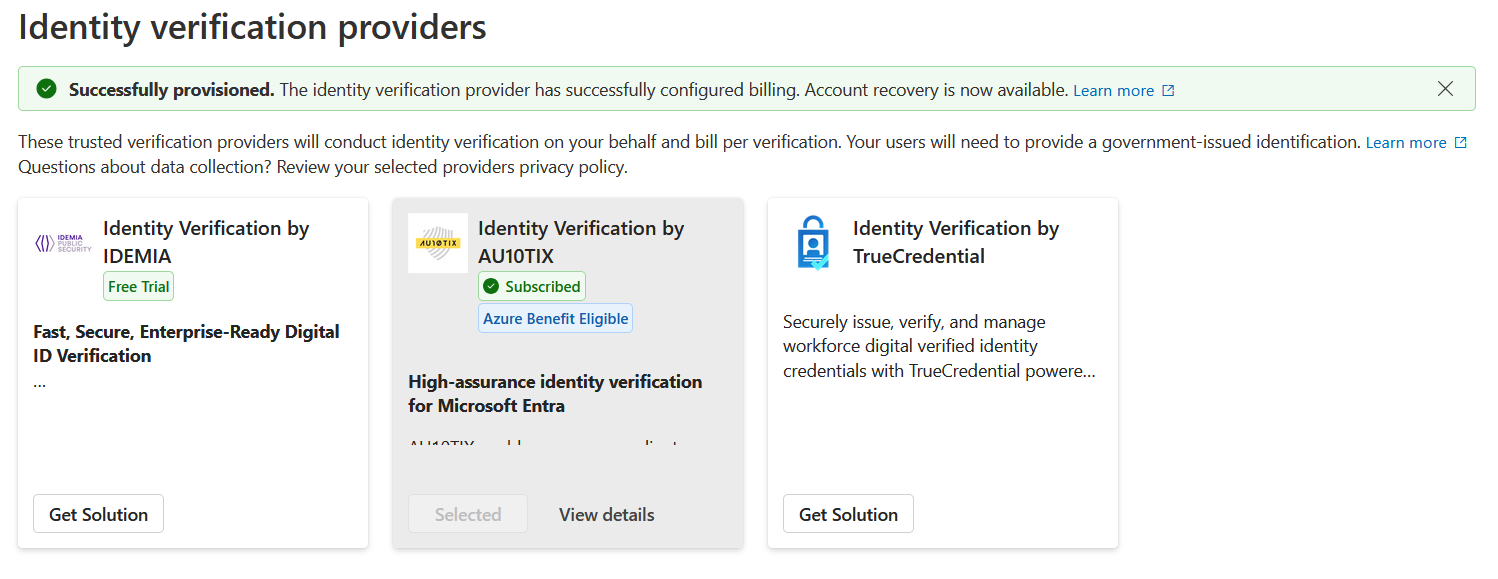Screen dimensions: 1498x579
Task: Open Learn more link about government-issued identification
Action: (1405, 143)
